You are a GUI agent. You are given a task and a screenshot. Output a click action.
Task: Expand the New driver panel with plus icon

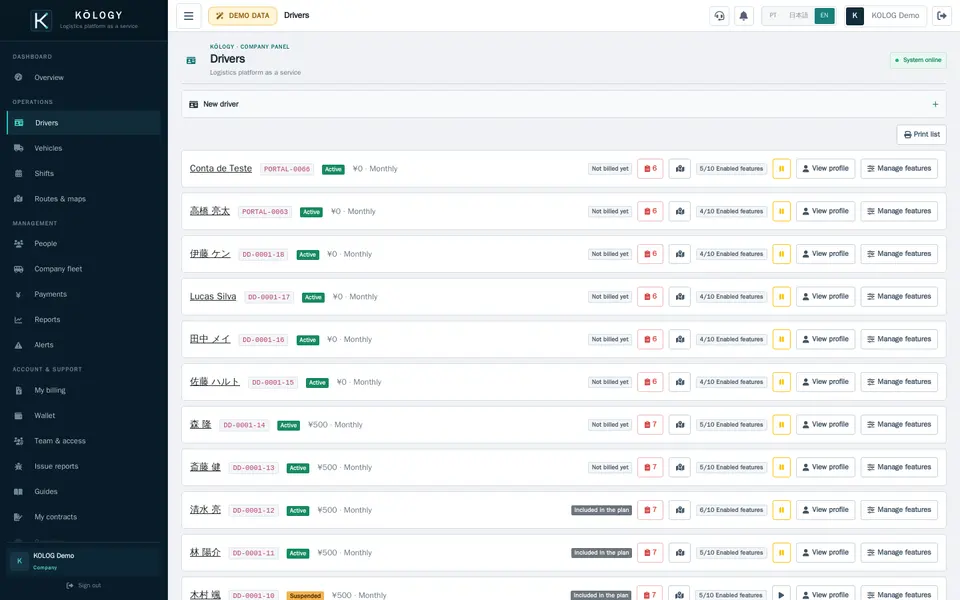(x=935, y=104)
